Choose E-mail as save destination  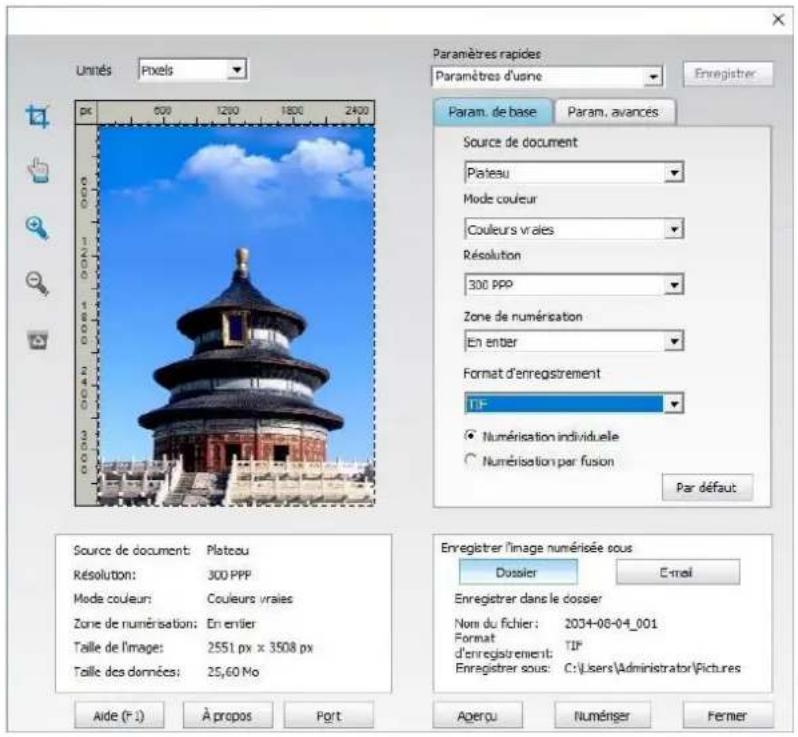677,573
